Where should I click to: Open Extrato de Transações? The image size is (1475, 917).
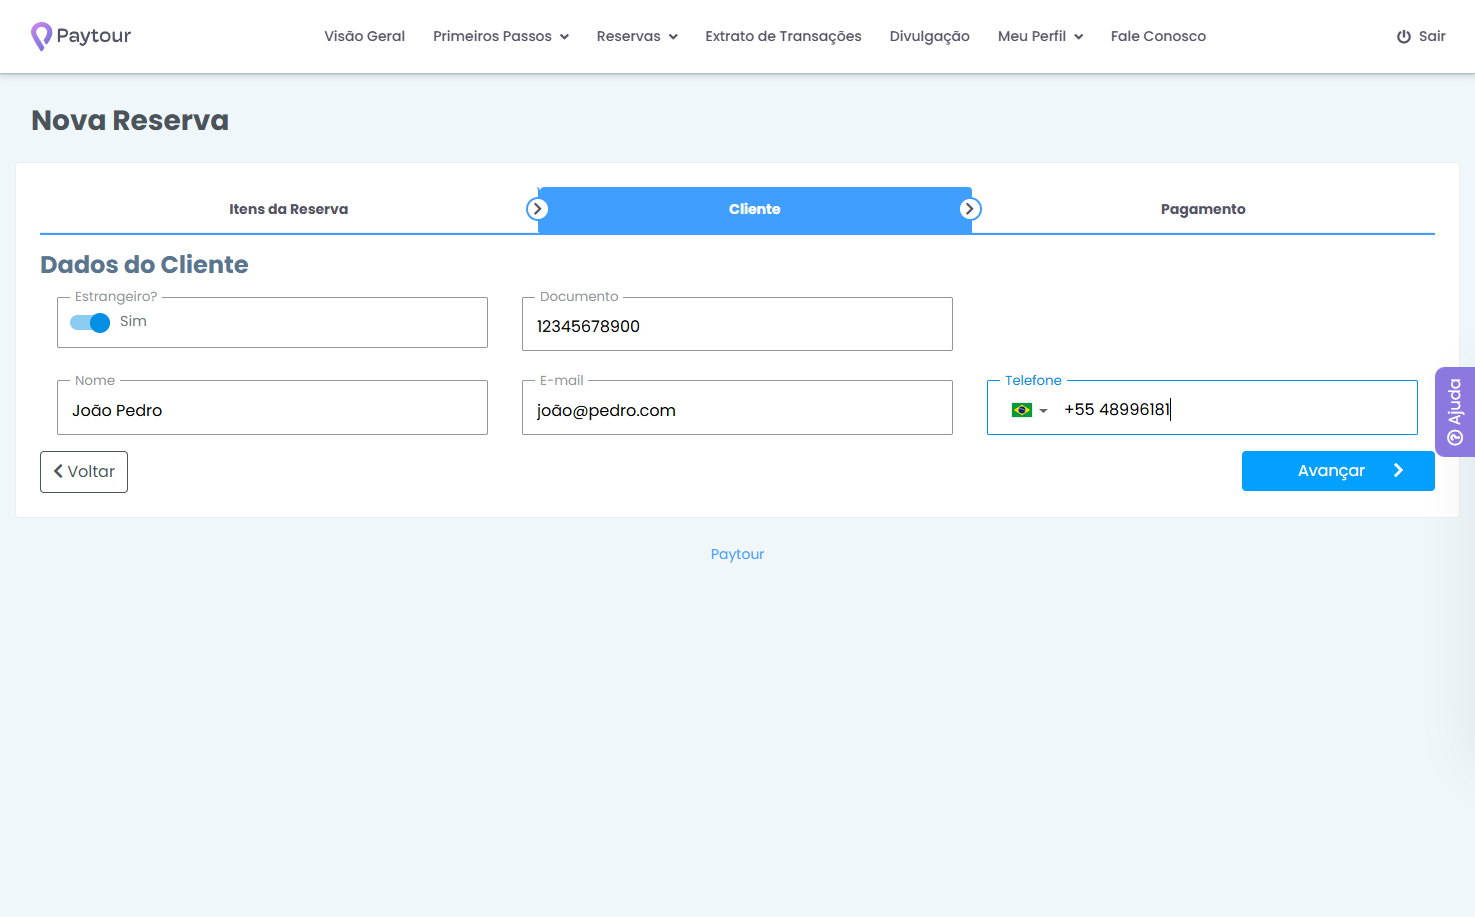tap(783, 36)
